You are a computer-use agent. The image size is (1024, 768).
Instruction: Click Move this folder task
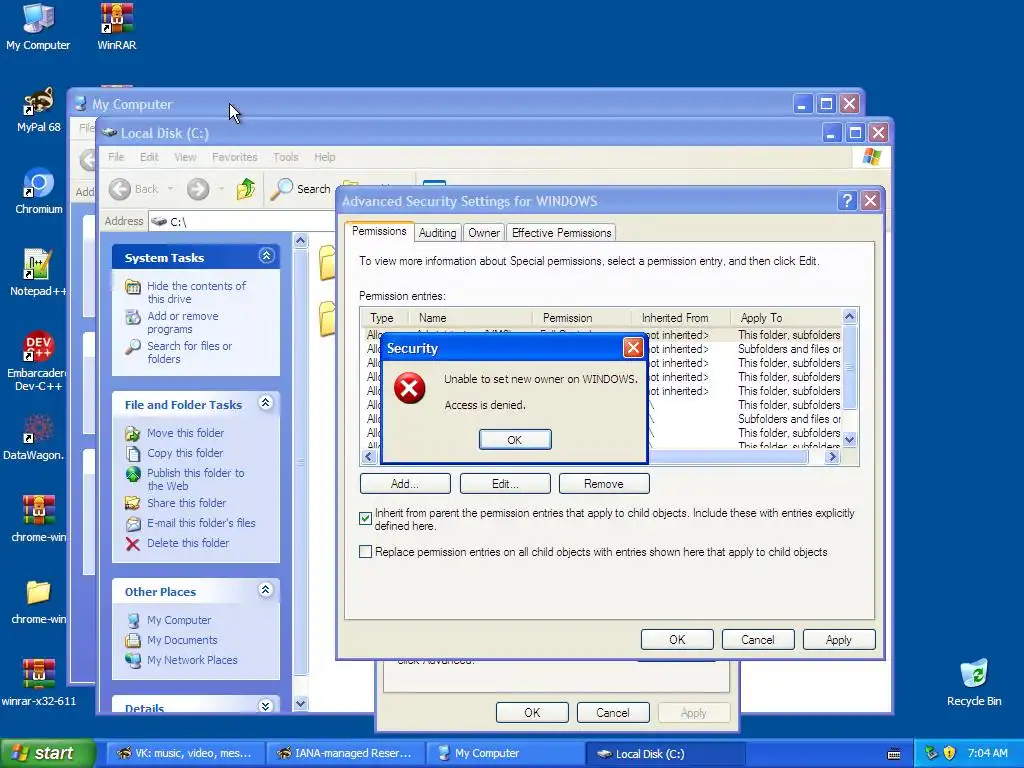185,433
